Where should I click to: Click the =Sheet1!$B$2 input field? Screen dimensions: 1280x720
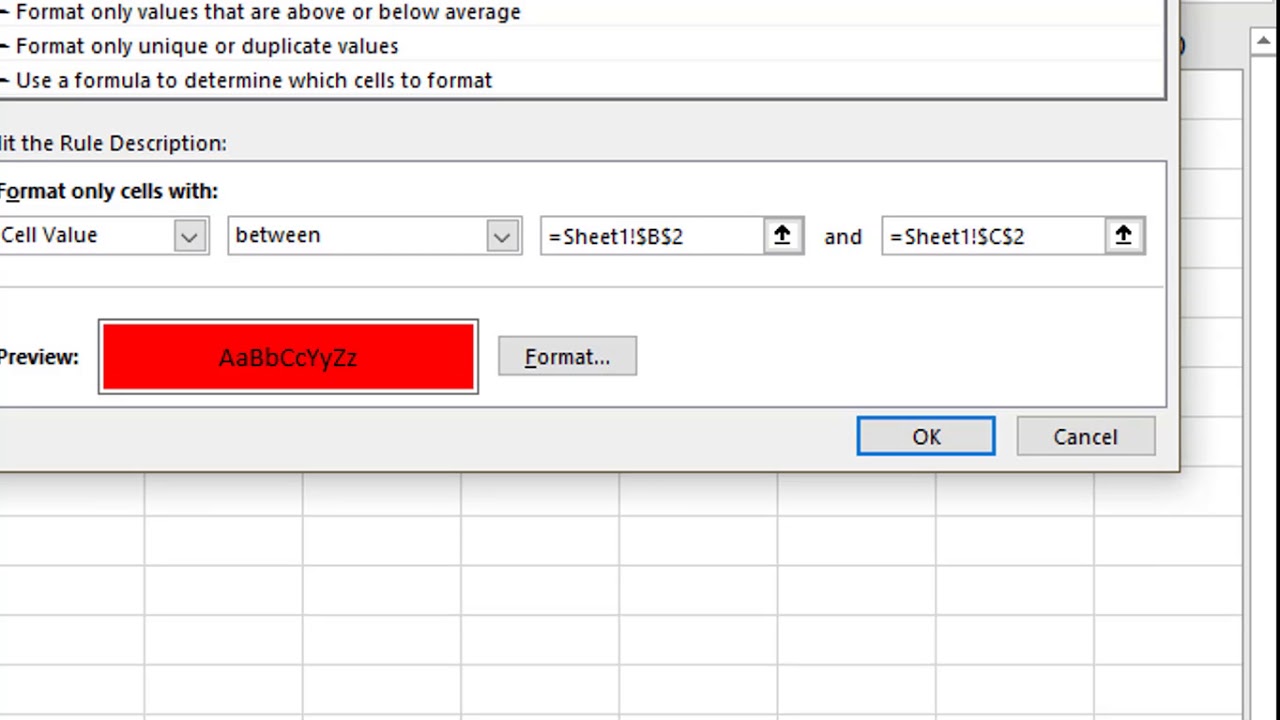pos(652,236)
